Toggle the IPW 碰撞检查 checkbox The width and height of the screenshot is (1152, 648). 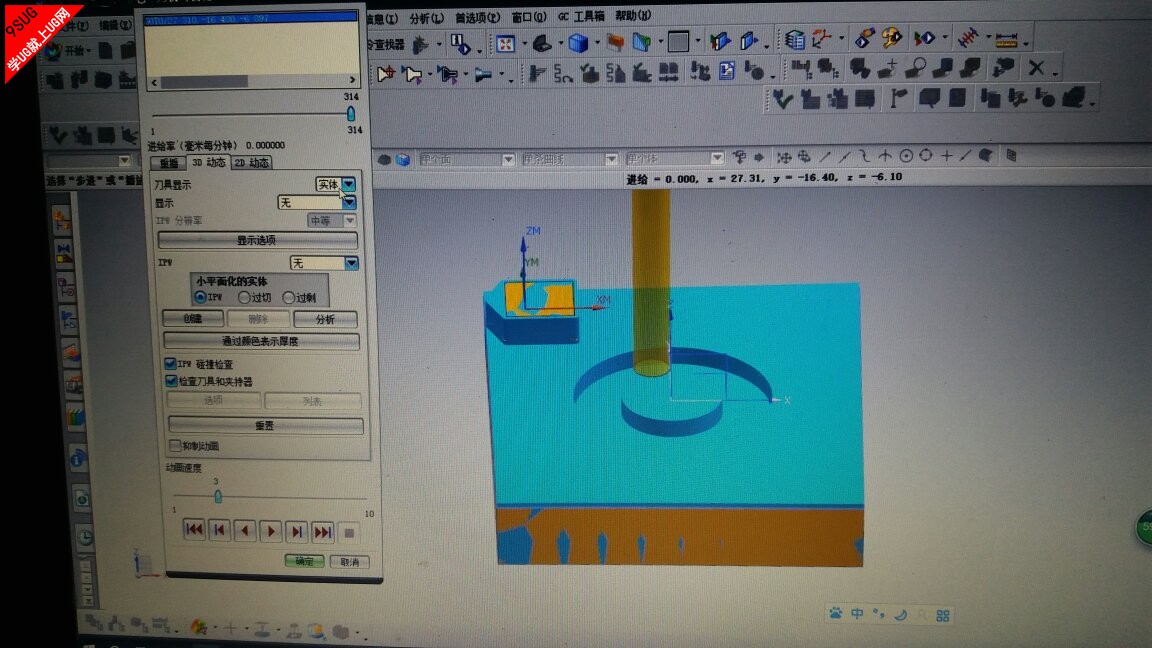point(170,364)
